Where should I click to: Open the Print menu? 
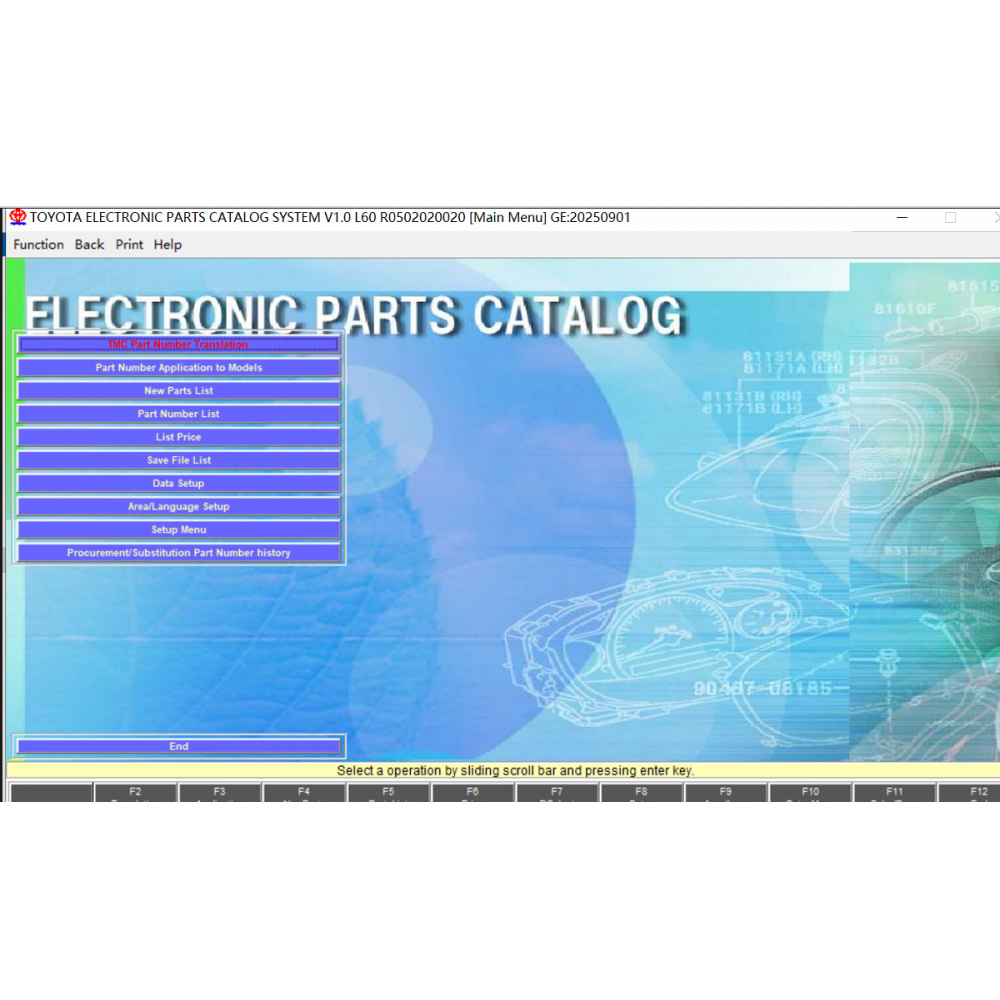129,245
